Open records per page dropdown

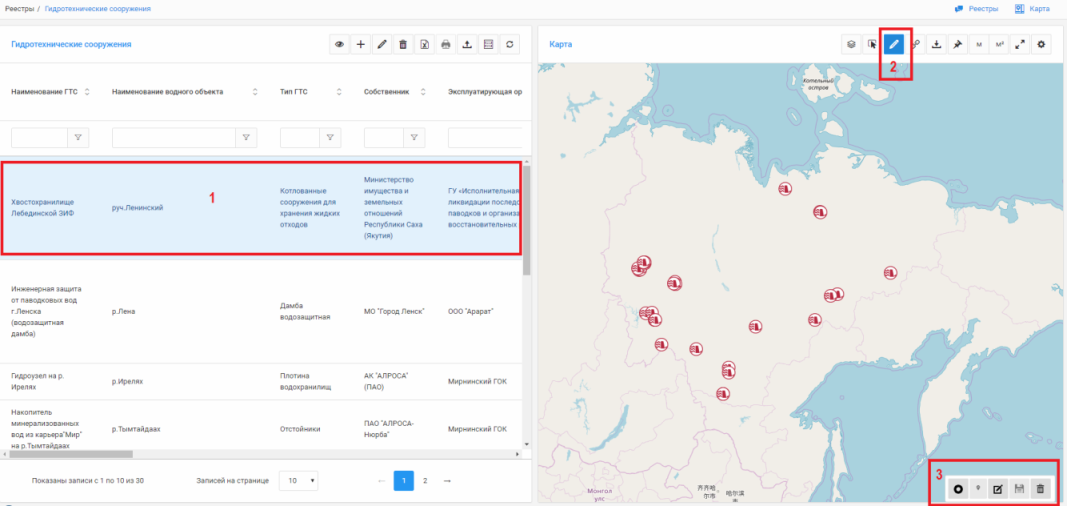point(298,481)
